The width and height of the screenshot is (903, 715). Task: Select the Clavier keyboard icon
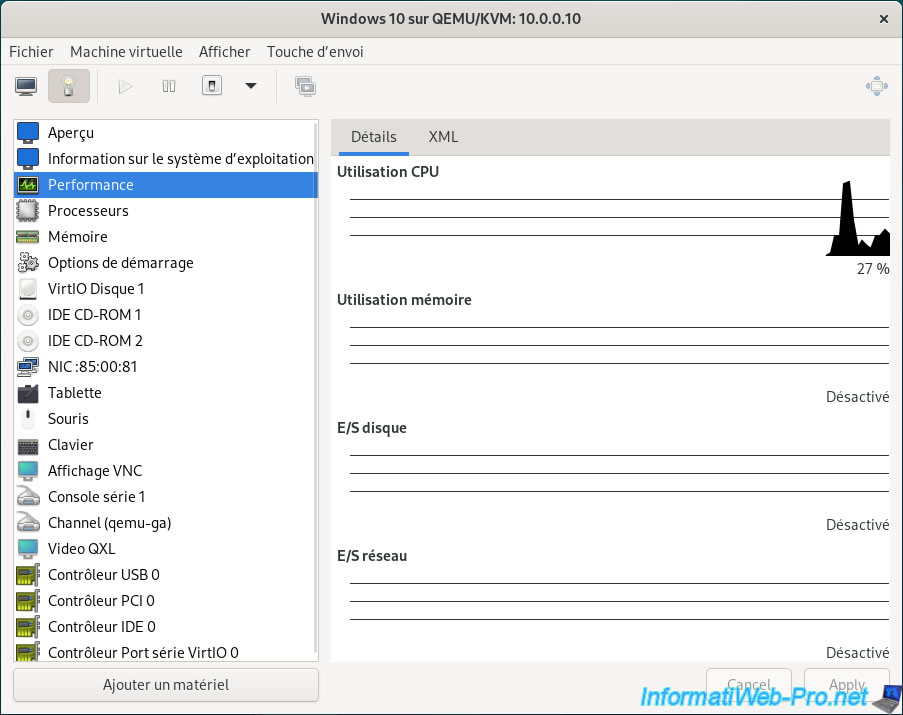click(28, 445)
